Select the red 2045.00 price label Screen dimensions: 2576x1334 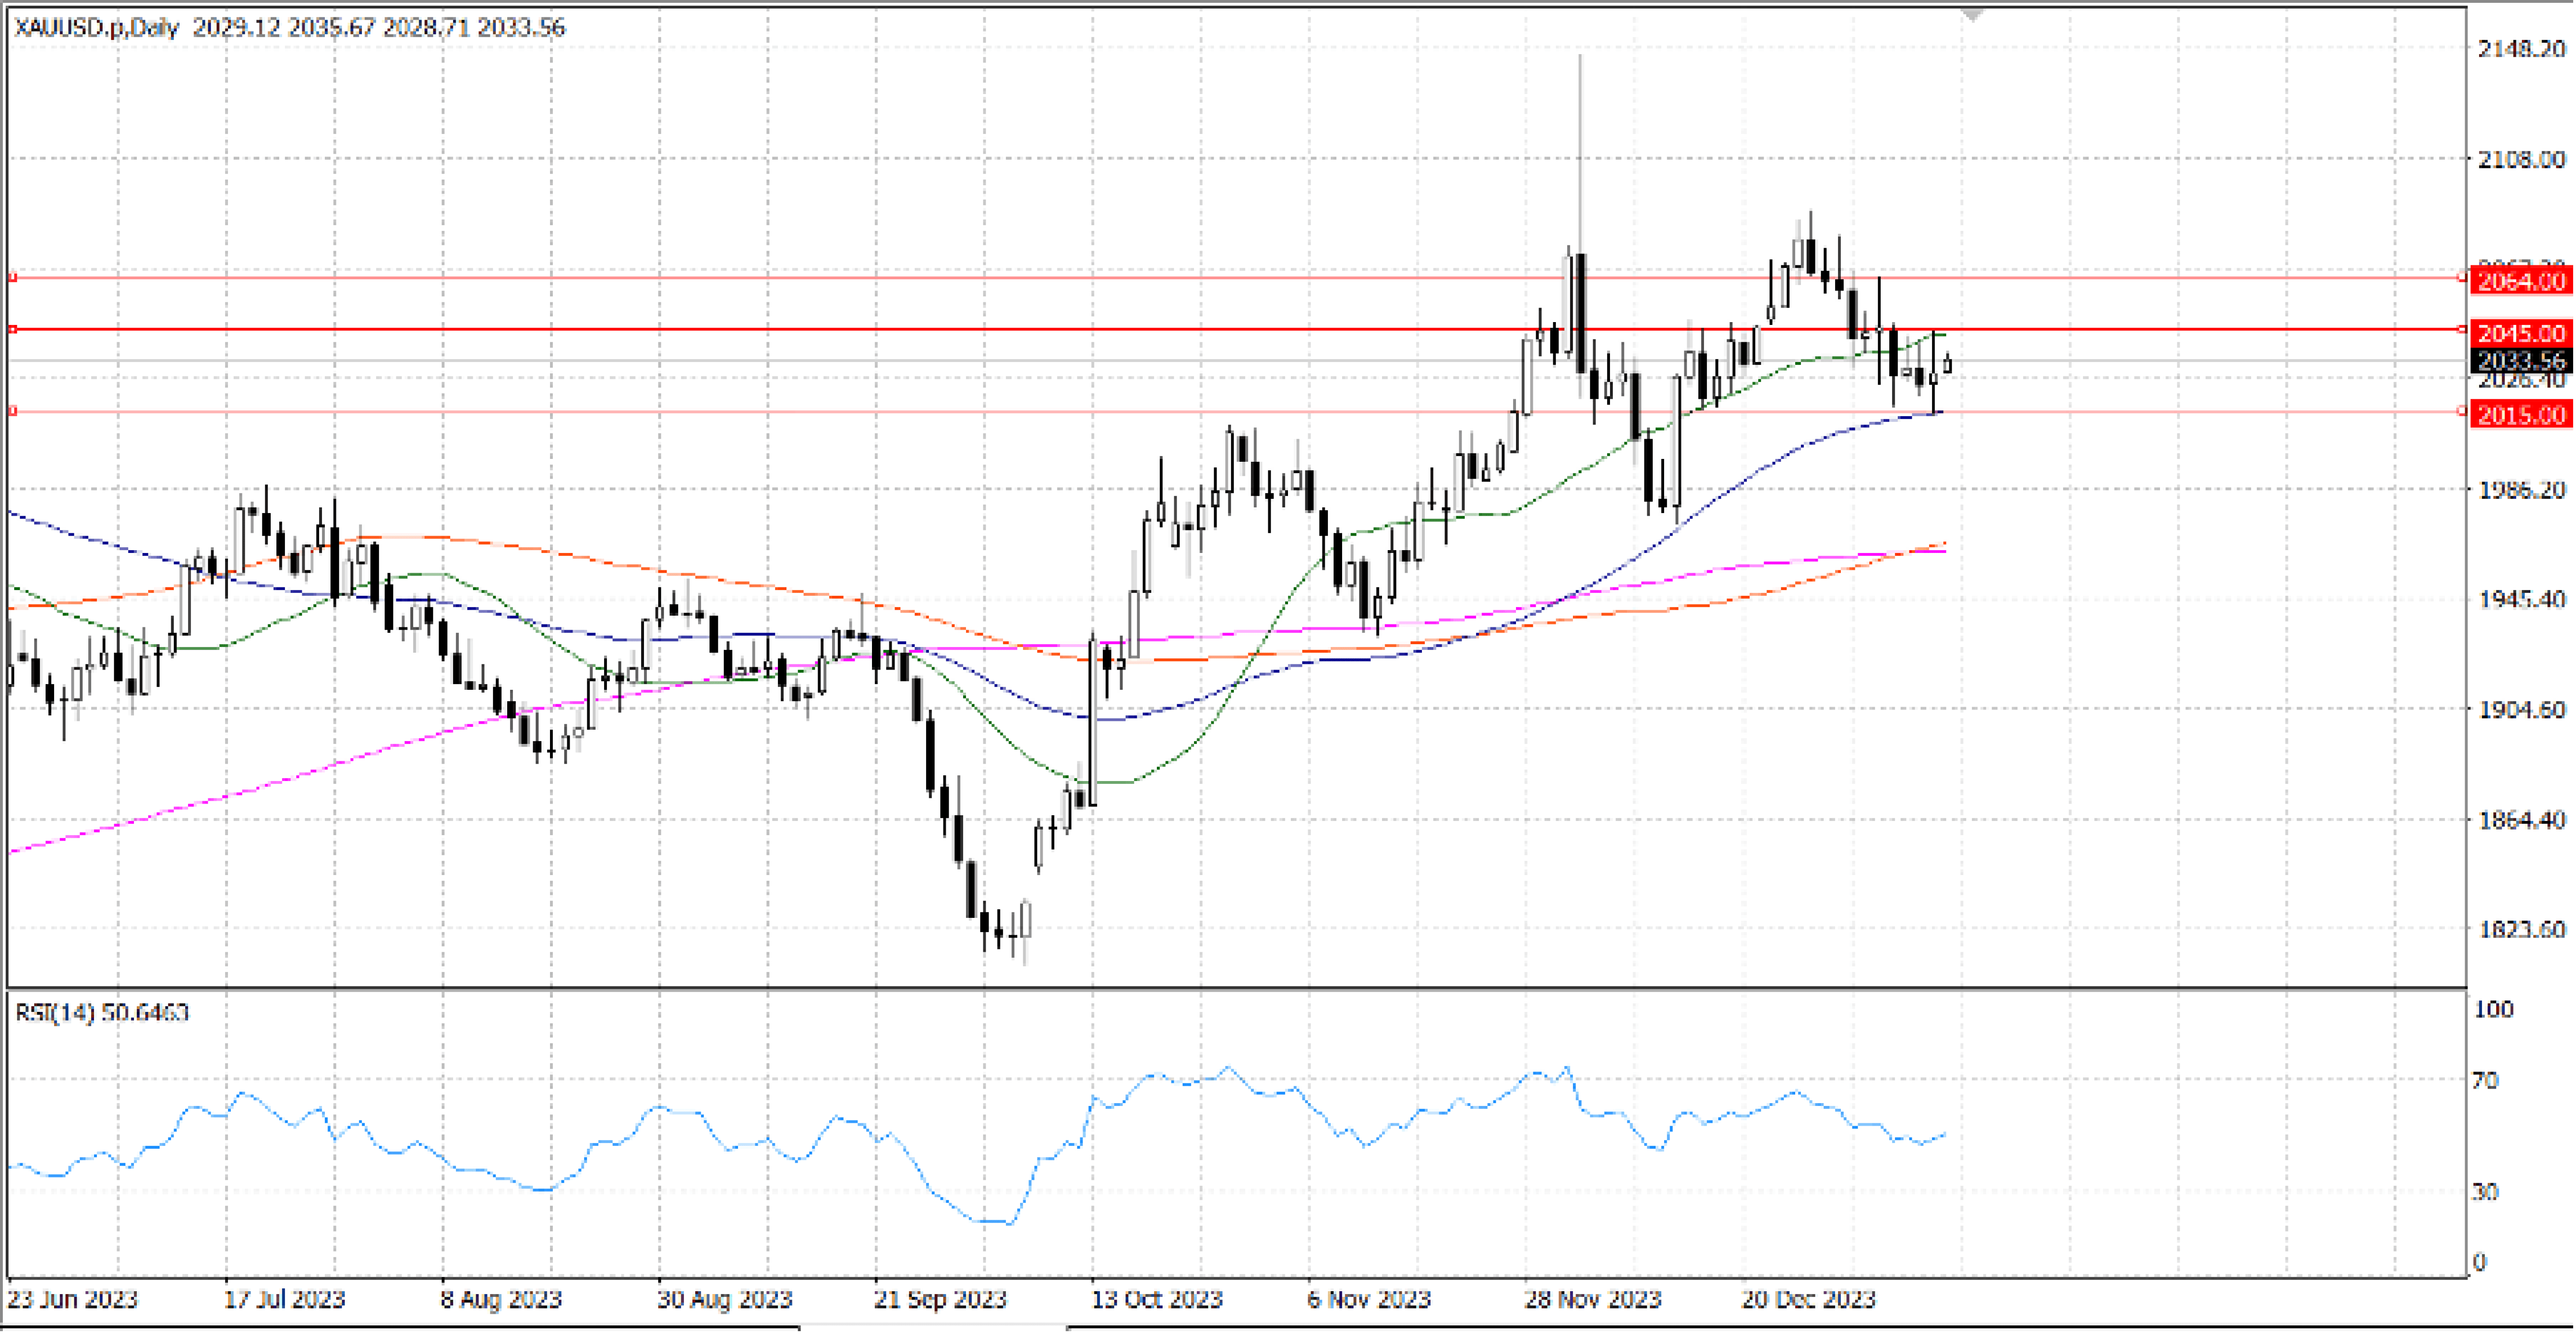2521,333
